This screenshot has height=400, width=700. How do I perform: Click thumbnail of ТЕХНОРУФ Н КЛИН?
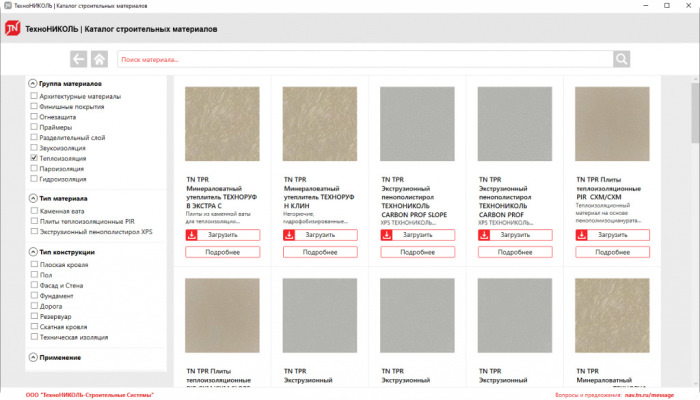tap(320, 124)
